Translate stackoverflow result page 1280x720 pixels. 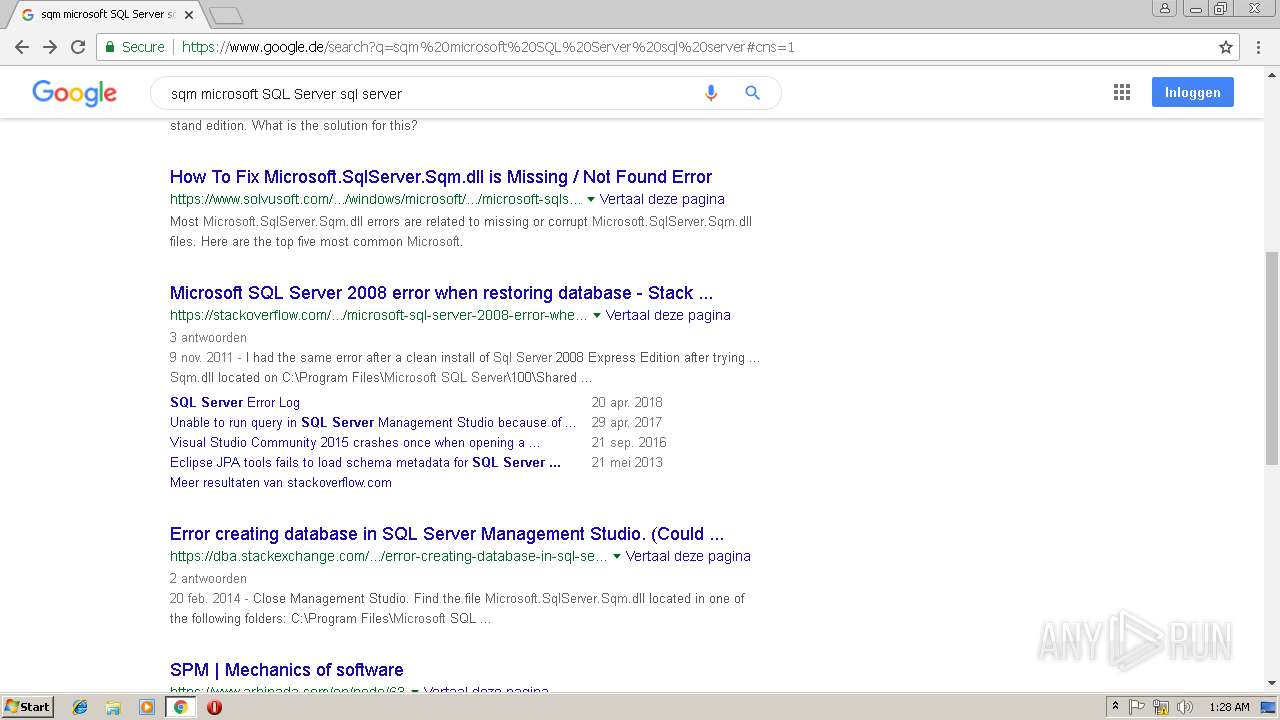point(668,315)
